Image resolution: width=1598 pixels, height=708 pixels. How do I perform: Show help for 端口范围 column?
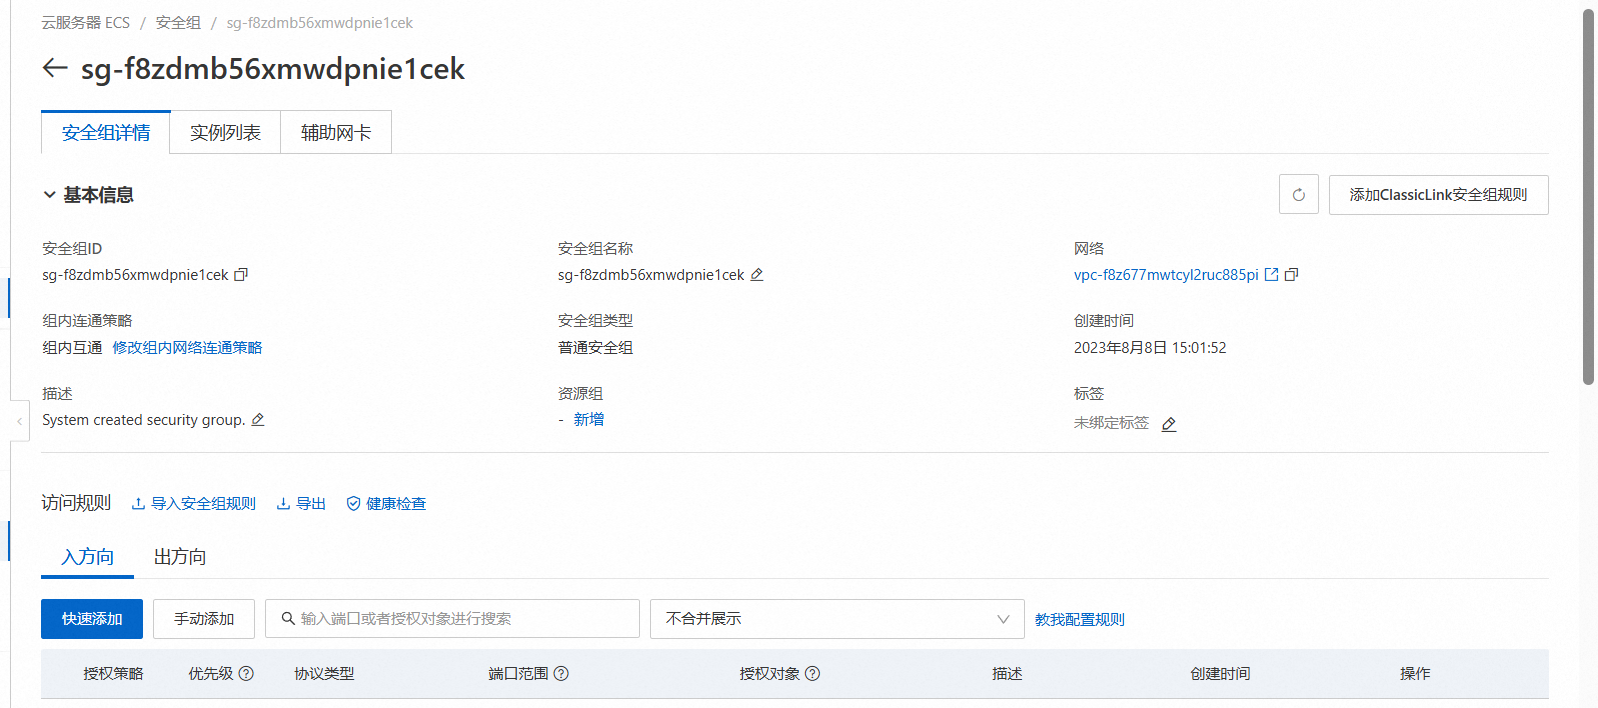561,674
